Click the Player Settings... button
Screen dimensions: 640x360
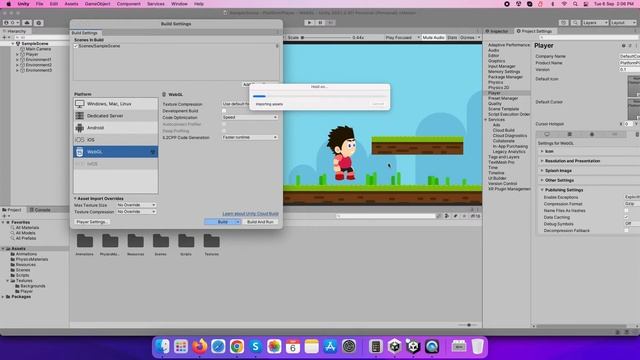pos(92,222)
